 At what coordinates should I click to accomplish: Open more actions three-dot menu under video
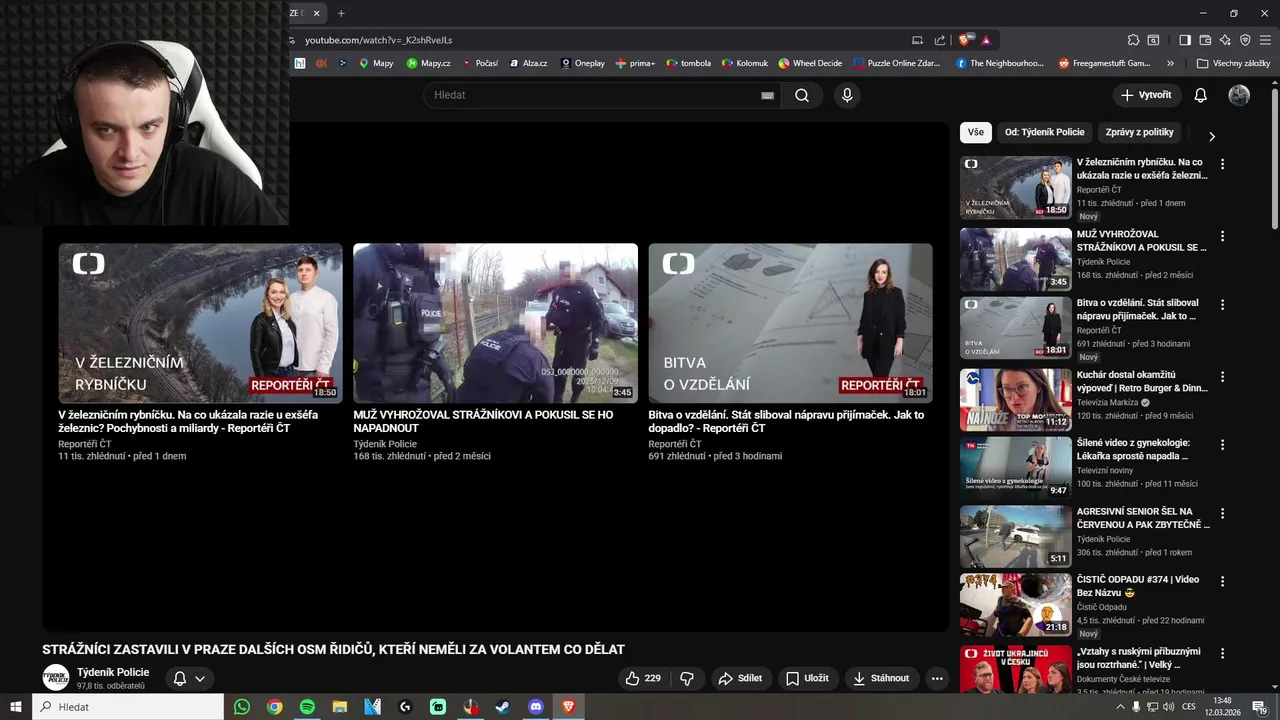pos(937,678)
